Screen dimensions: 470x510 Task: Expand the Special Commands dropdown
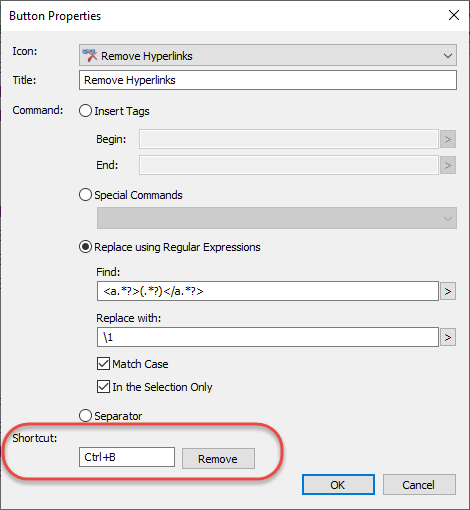pyautogui.click(x=277, y=218)
